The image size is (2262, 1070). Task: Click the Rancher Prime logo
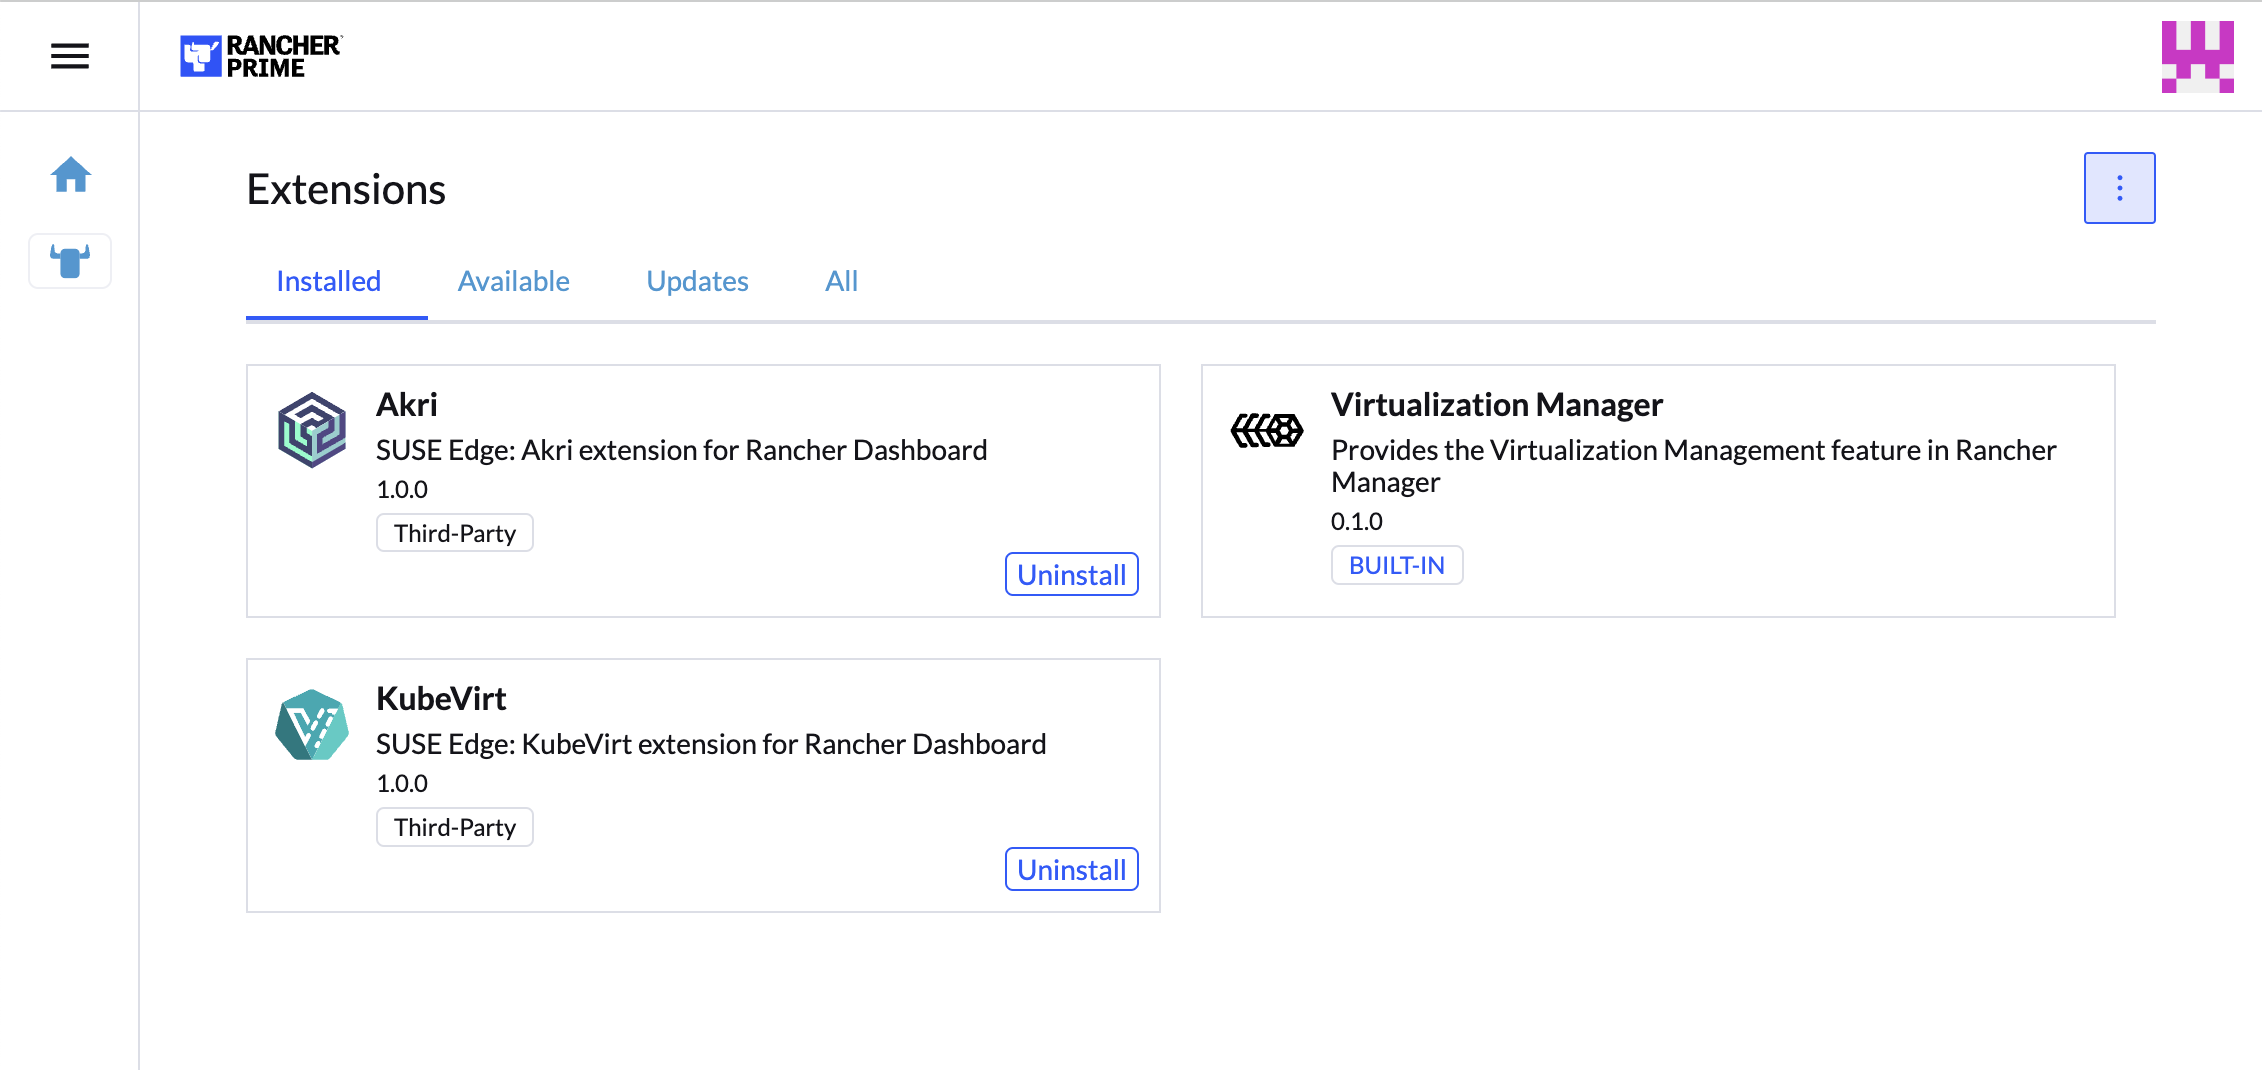(260, 56)
